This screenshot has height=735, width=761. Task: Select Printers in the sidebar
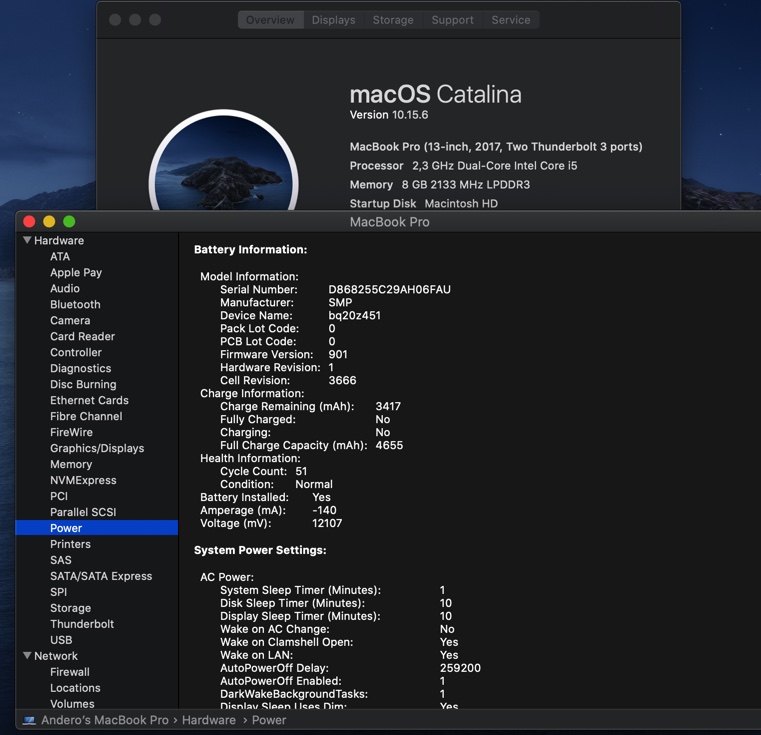(x=70, y=544)
